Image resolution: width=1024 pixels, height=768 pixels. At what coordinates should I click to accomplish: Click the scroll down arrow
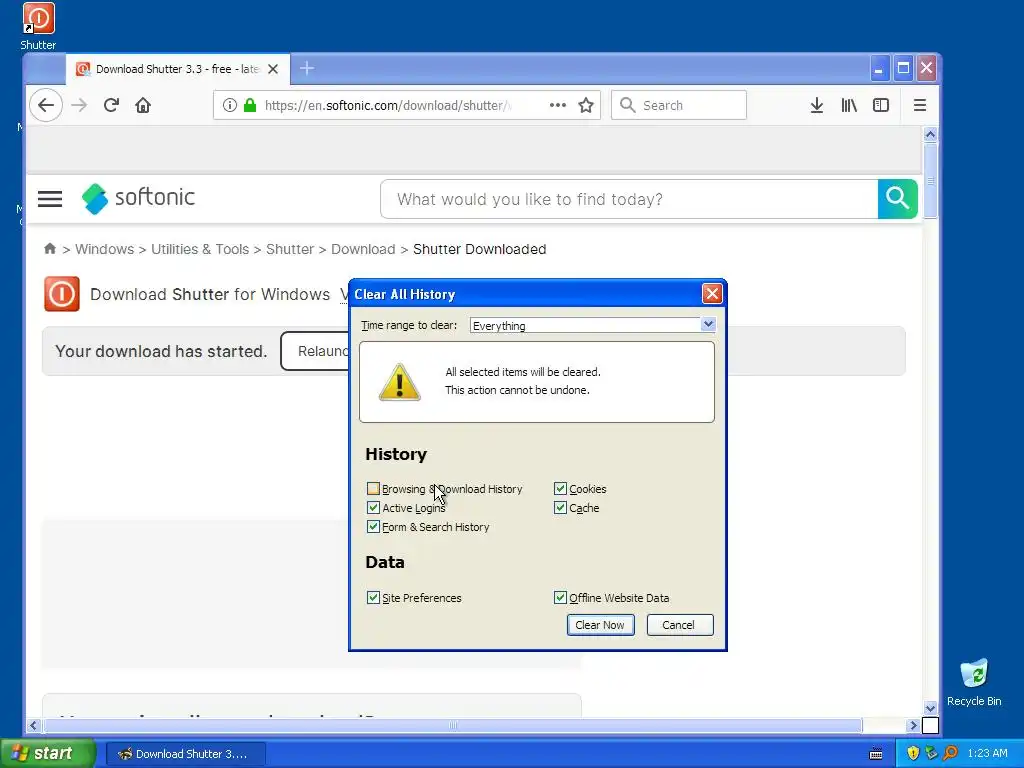(x=930, y=708)
